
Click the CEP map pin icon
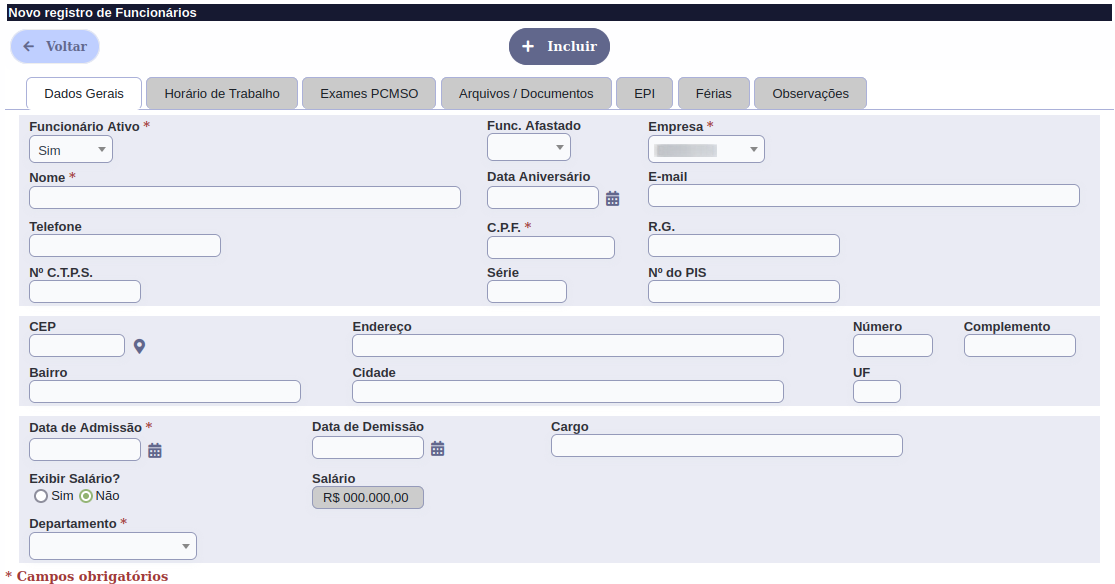coord(140,346)
